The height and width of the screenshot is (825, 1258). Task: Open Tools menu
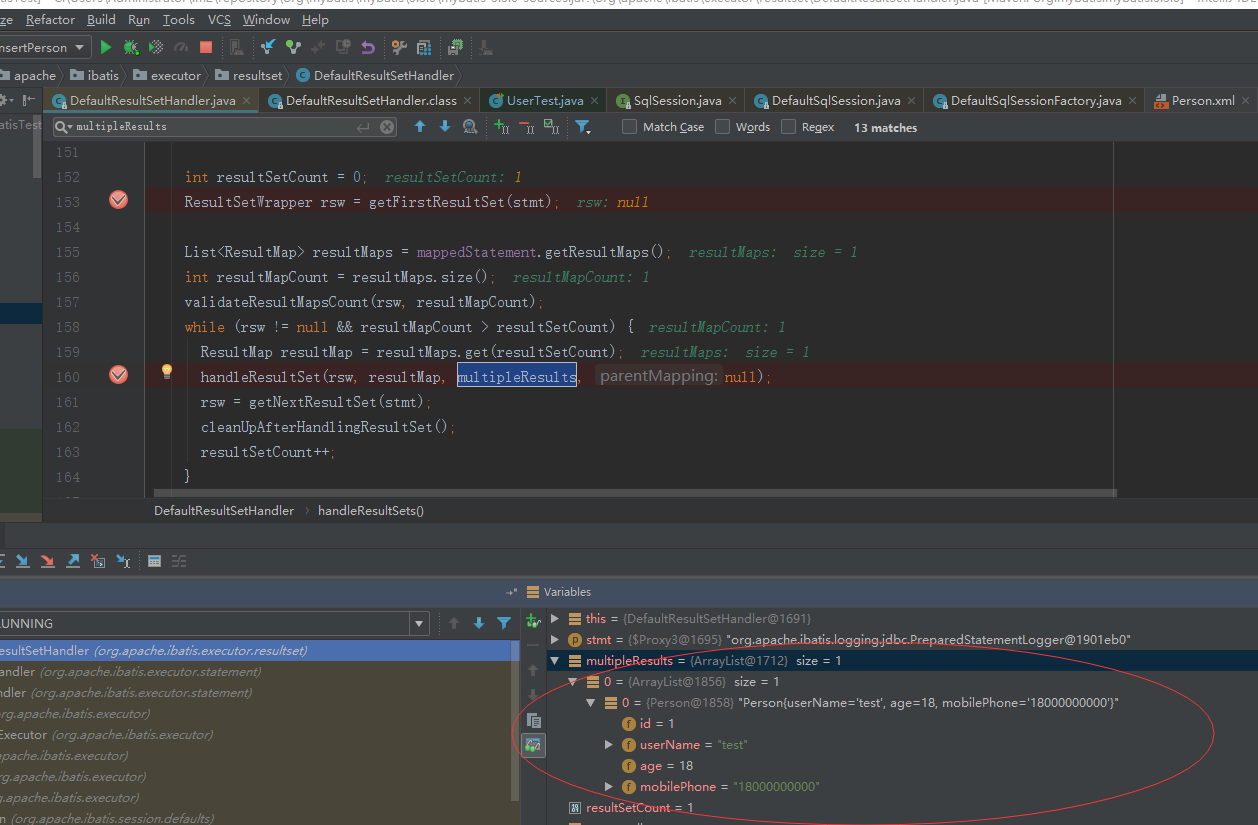click(179, 20)
